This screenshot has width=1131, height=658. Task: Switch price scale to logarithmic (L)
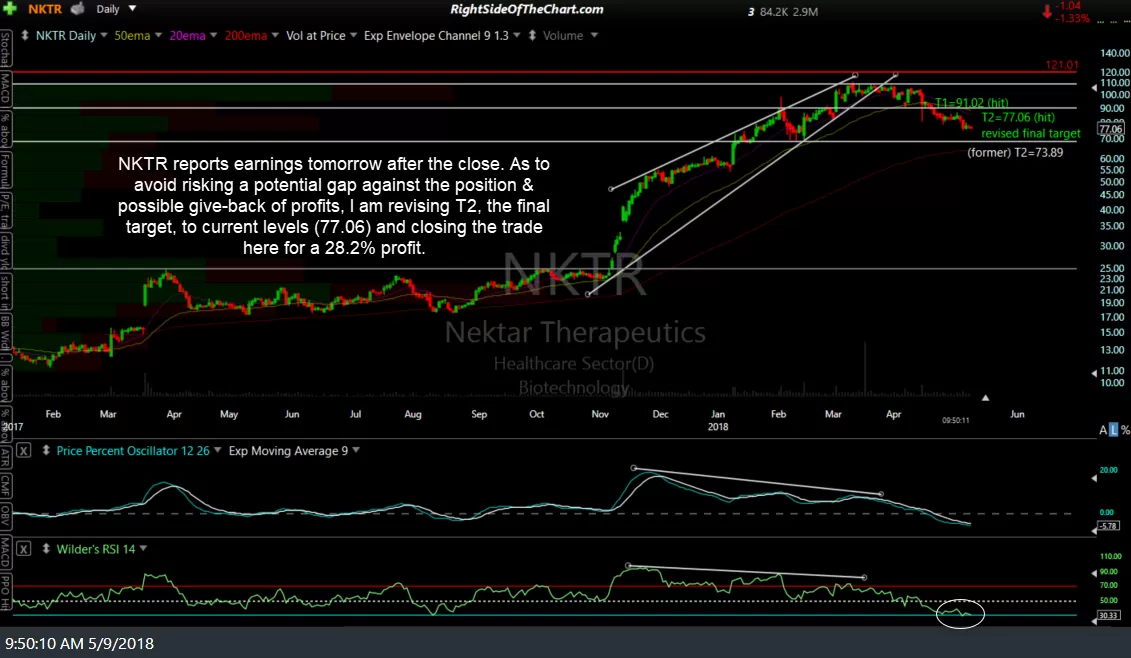1114,430
